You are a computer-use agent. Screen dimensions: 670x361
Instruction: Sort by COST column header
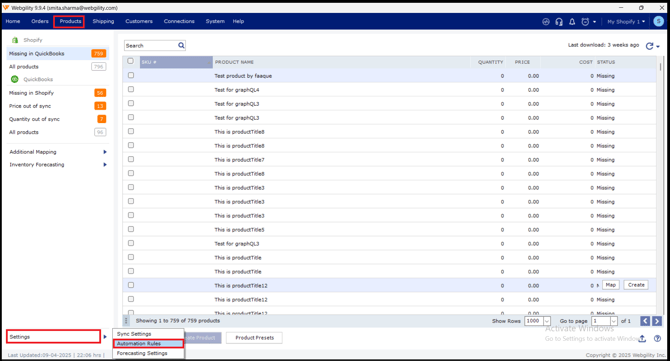tap(567, 62)
